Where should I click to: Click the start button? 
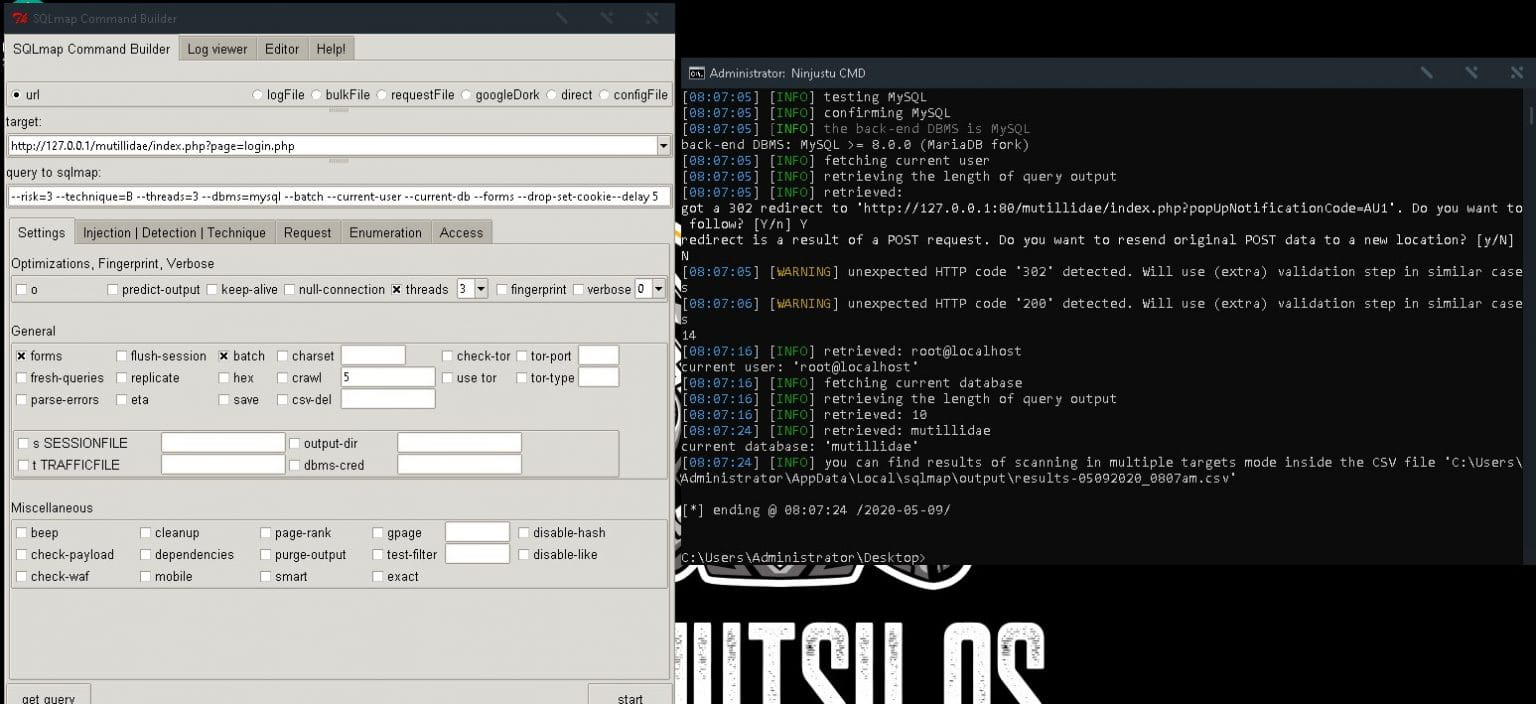point(629,697)
